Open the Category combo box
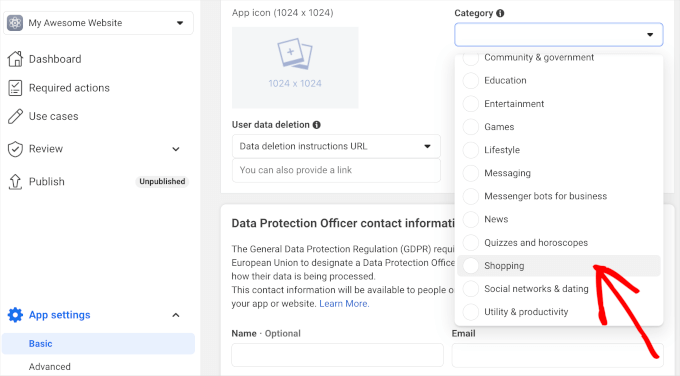 pos(559,34)
